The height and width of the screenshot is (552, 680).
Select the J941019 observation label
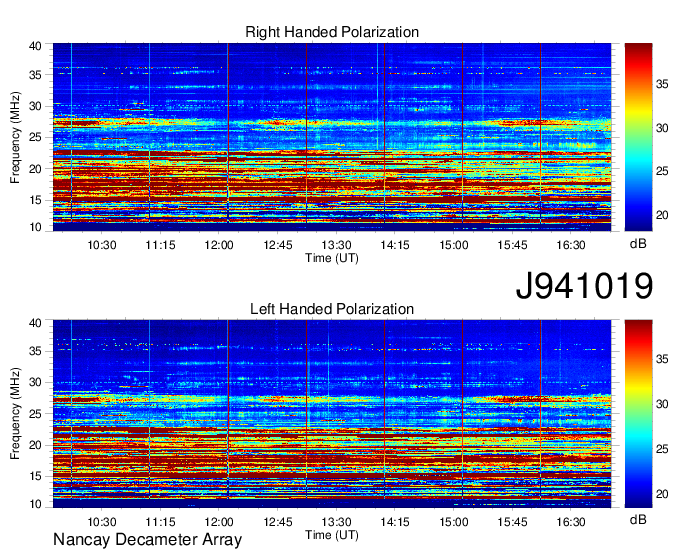point(584,286)
